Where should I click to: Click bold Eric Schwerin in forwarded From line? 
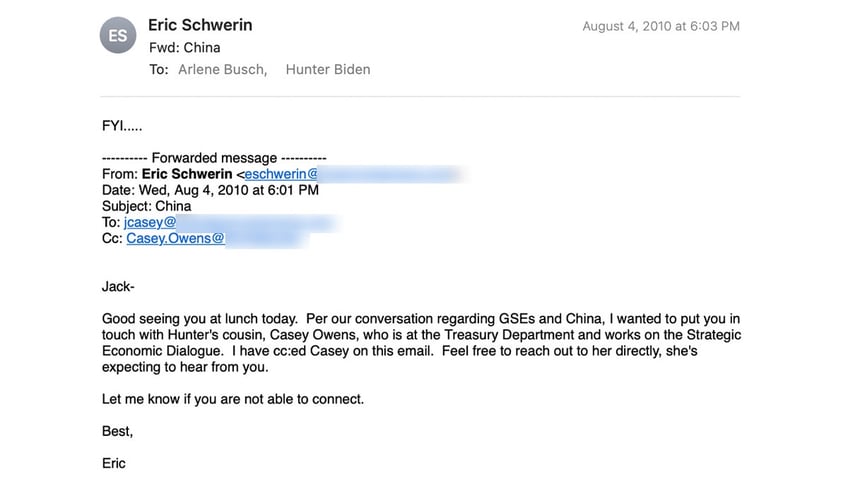tap(188, 174)
